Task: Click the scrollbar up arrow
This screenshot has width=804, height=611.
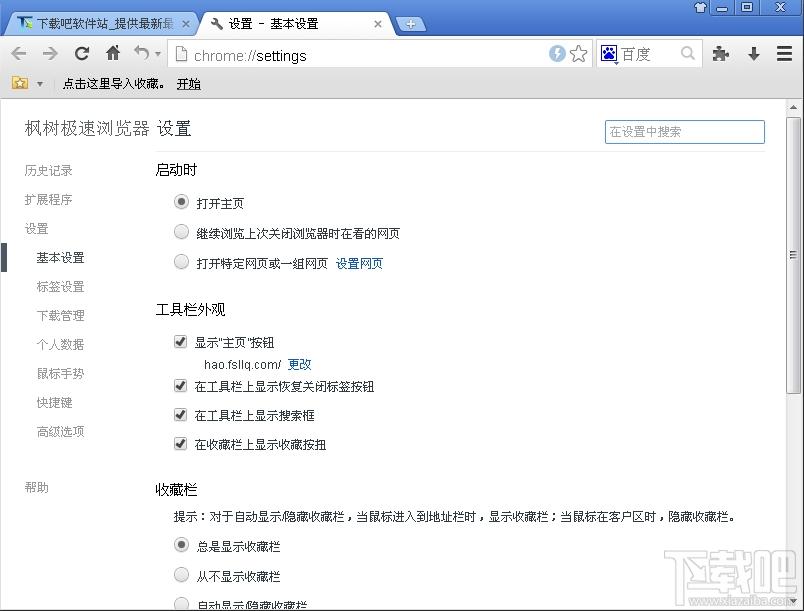Action: tap(793, 107)
